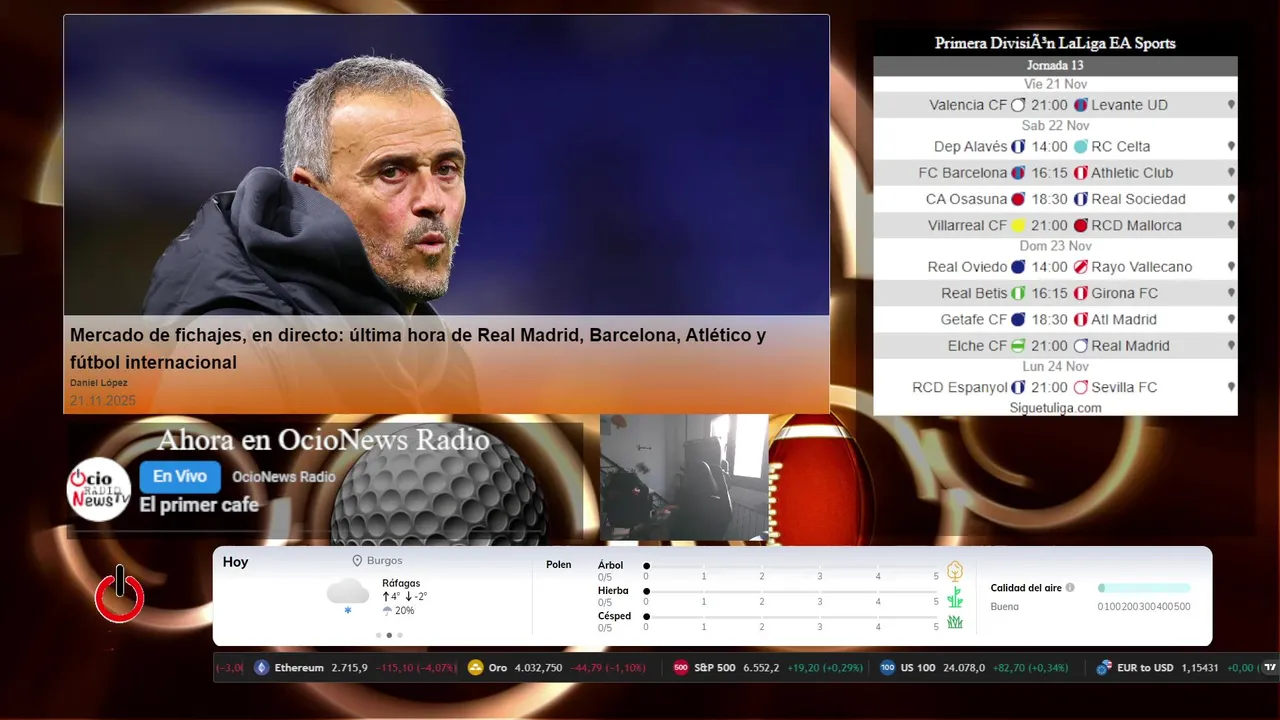Click the Ethereum price 2.715,9
Viewport: 1280px width, 720px height.
pos(349,668)
